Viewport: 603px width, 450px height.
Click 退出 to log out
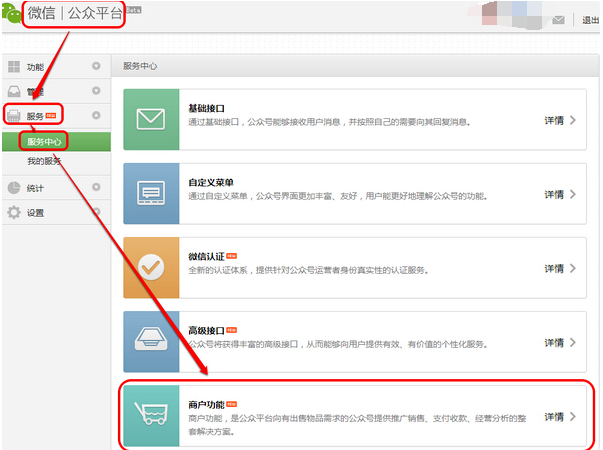590,20
